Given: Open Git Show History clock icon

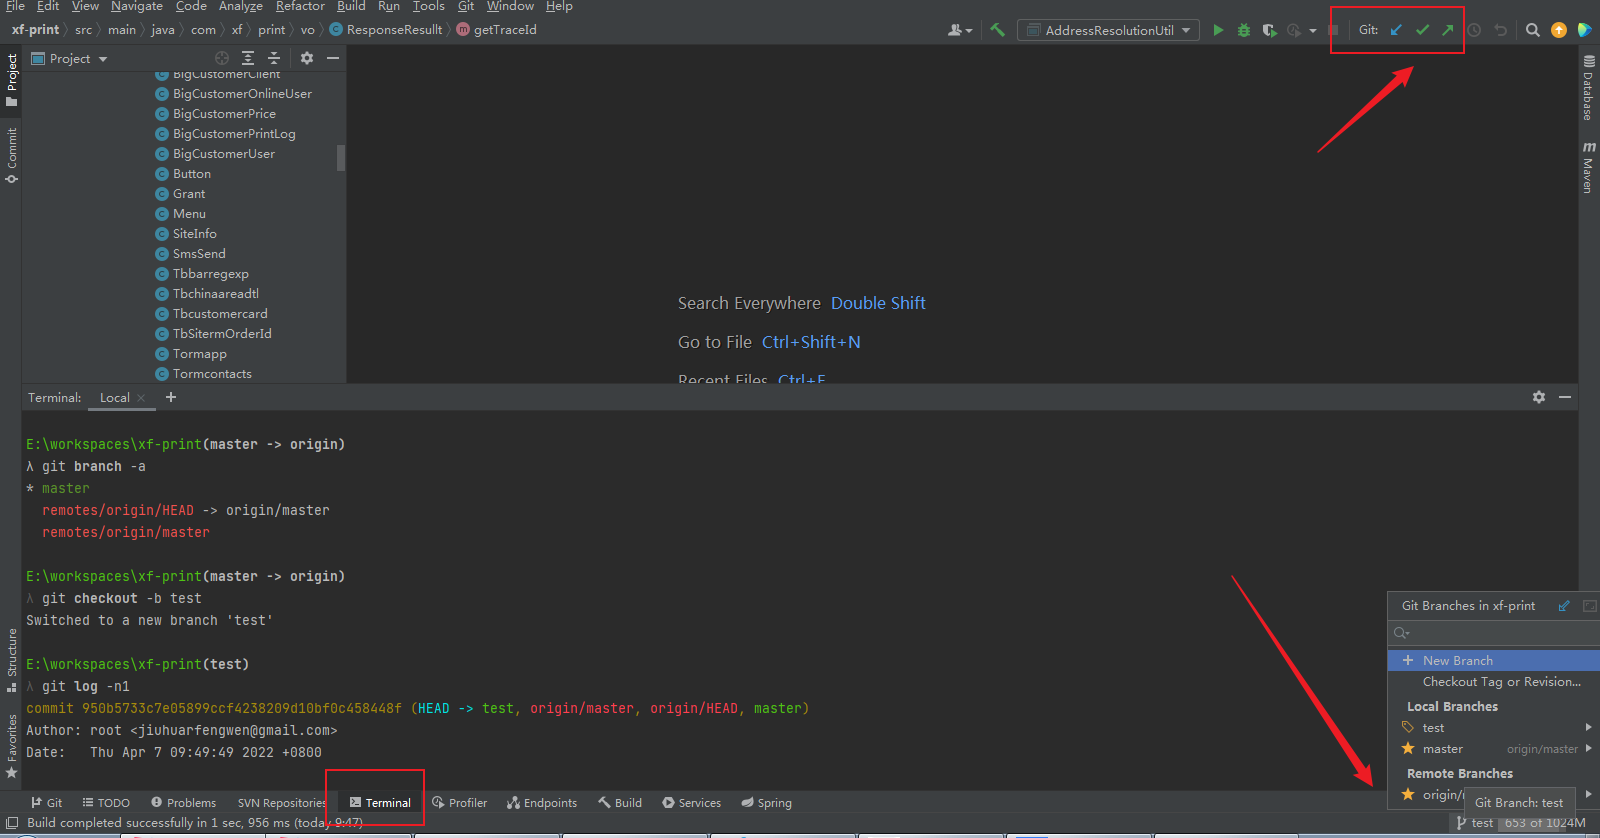Looking at the screenshot, I should [x=1474, y=30].
